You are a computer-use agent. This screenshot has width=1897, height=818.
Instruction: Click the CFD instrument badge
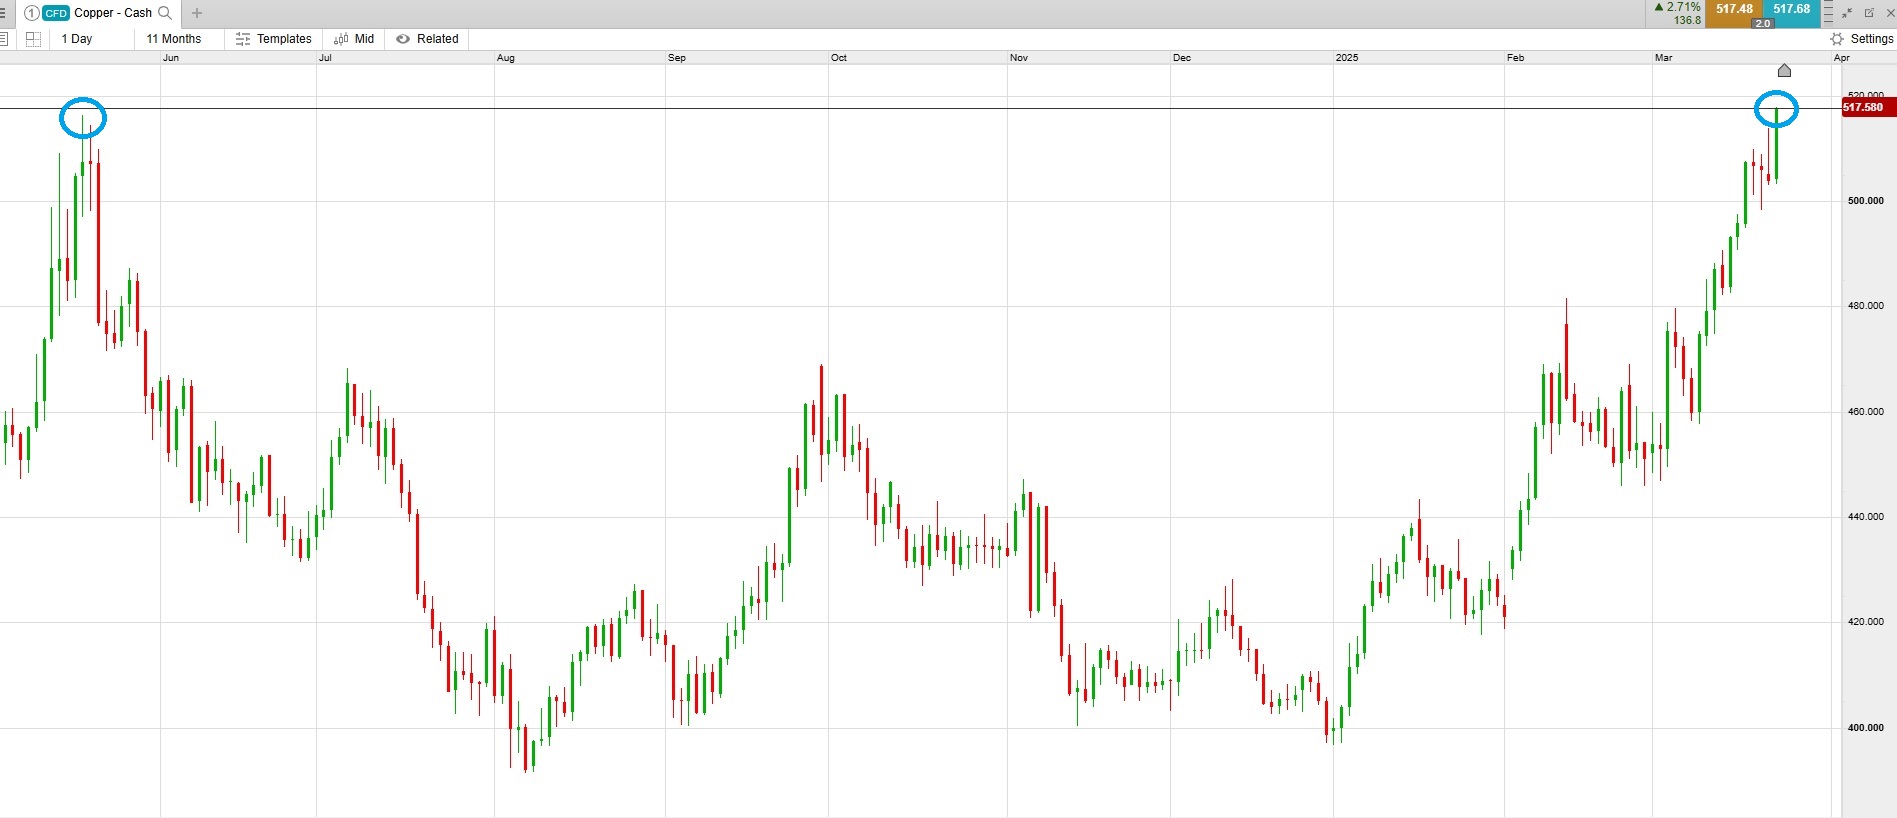pyautogui.click(x=56, y=13)
